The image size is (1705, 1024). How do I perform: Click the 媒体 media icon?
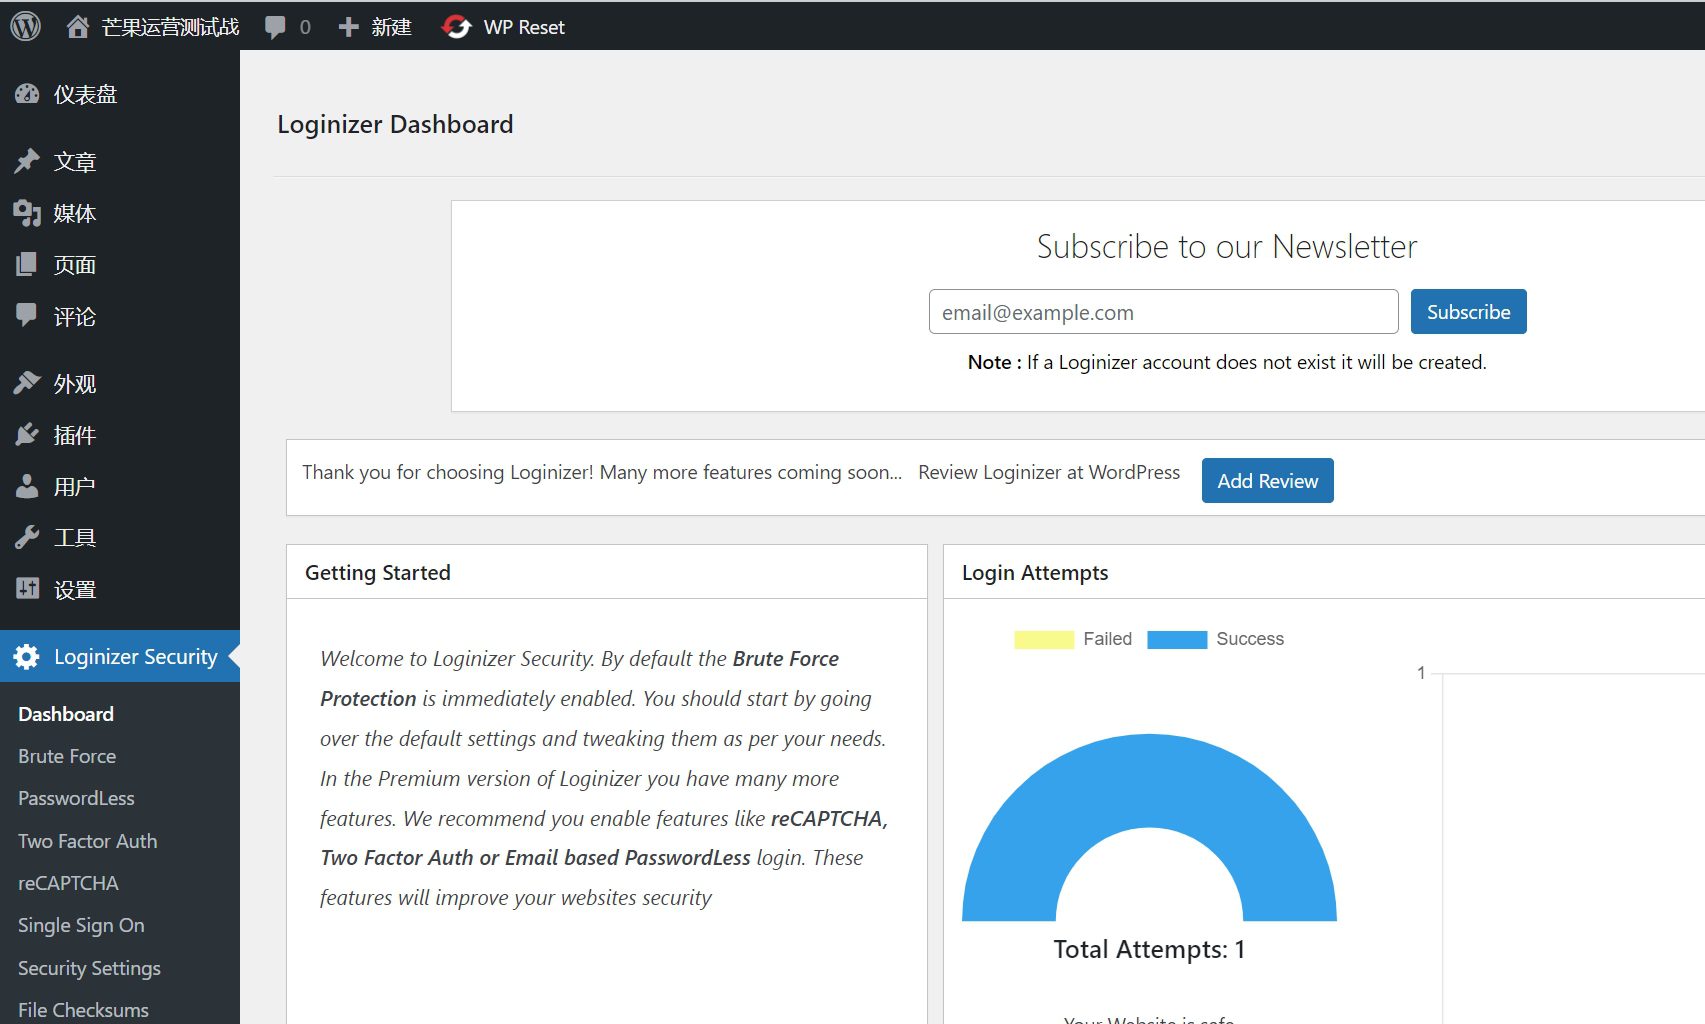(27, 213)
